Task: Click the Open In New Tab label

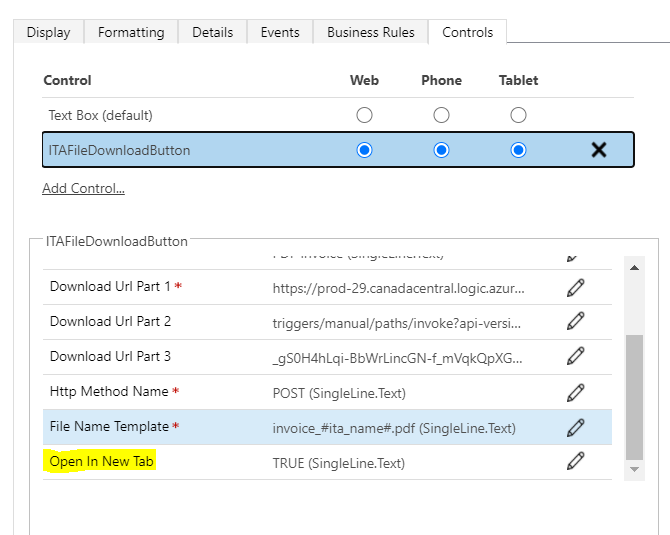Action: pyautogui.click(x=101, y=462)
